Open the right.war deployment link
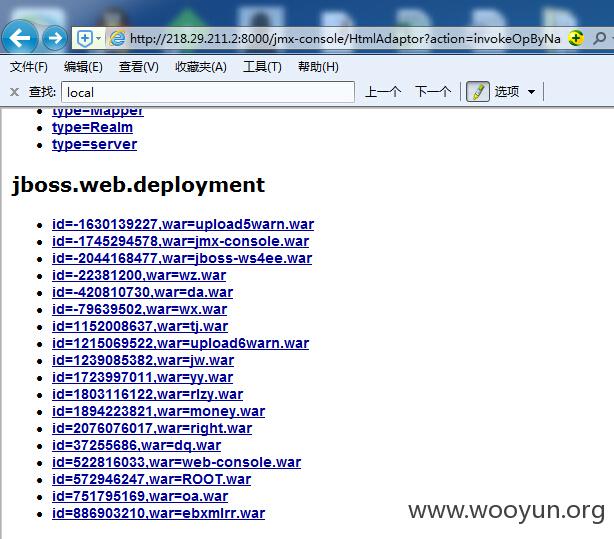This screenshot has width=614, height=539. pos(152,429)
